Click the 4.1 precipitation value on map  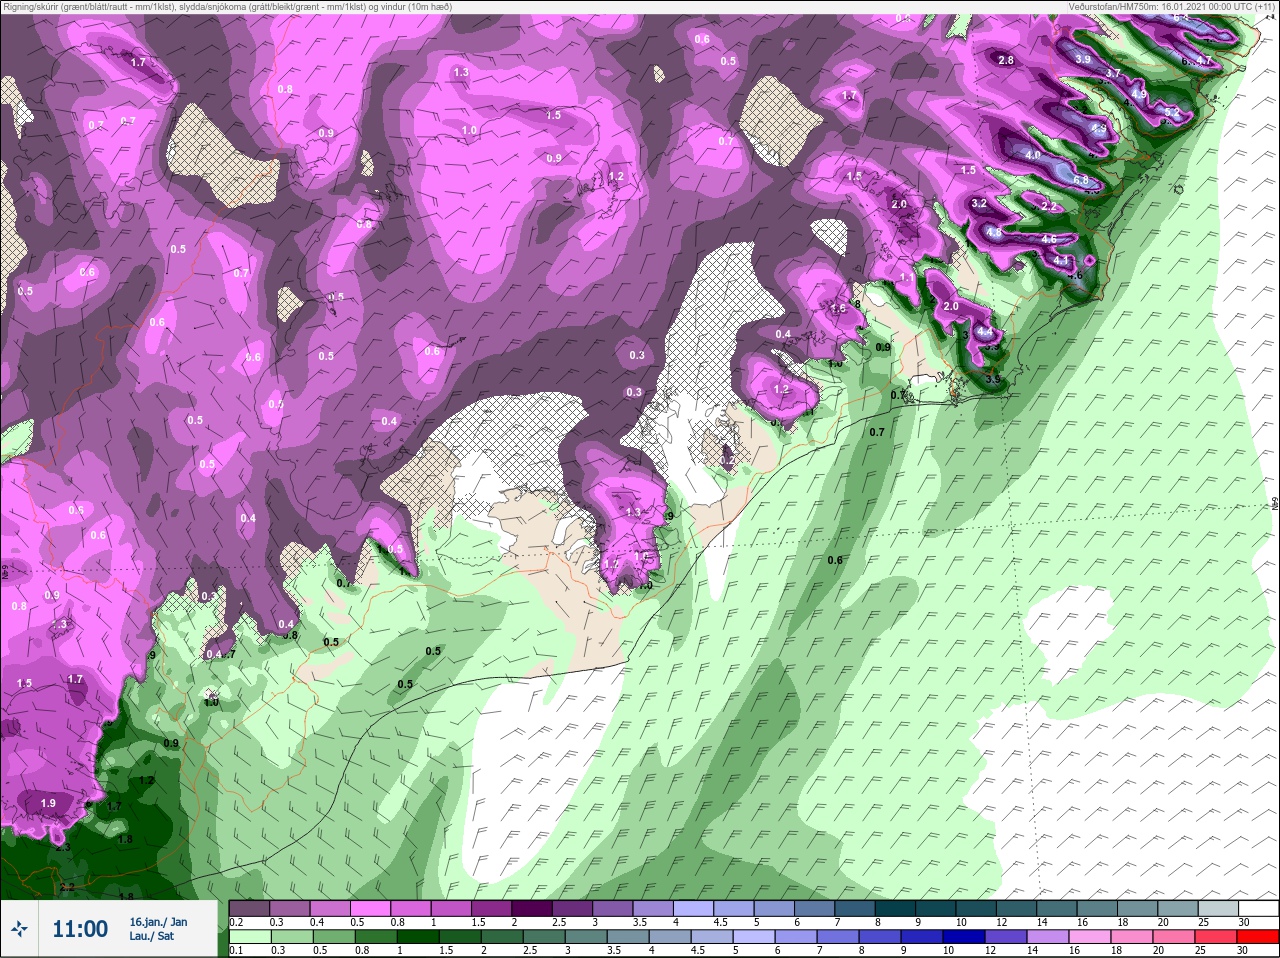[1062, 260]
